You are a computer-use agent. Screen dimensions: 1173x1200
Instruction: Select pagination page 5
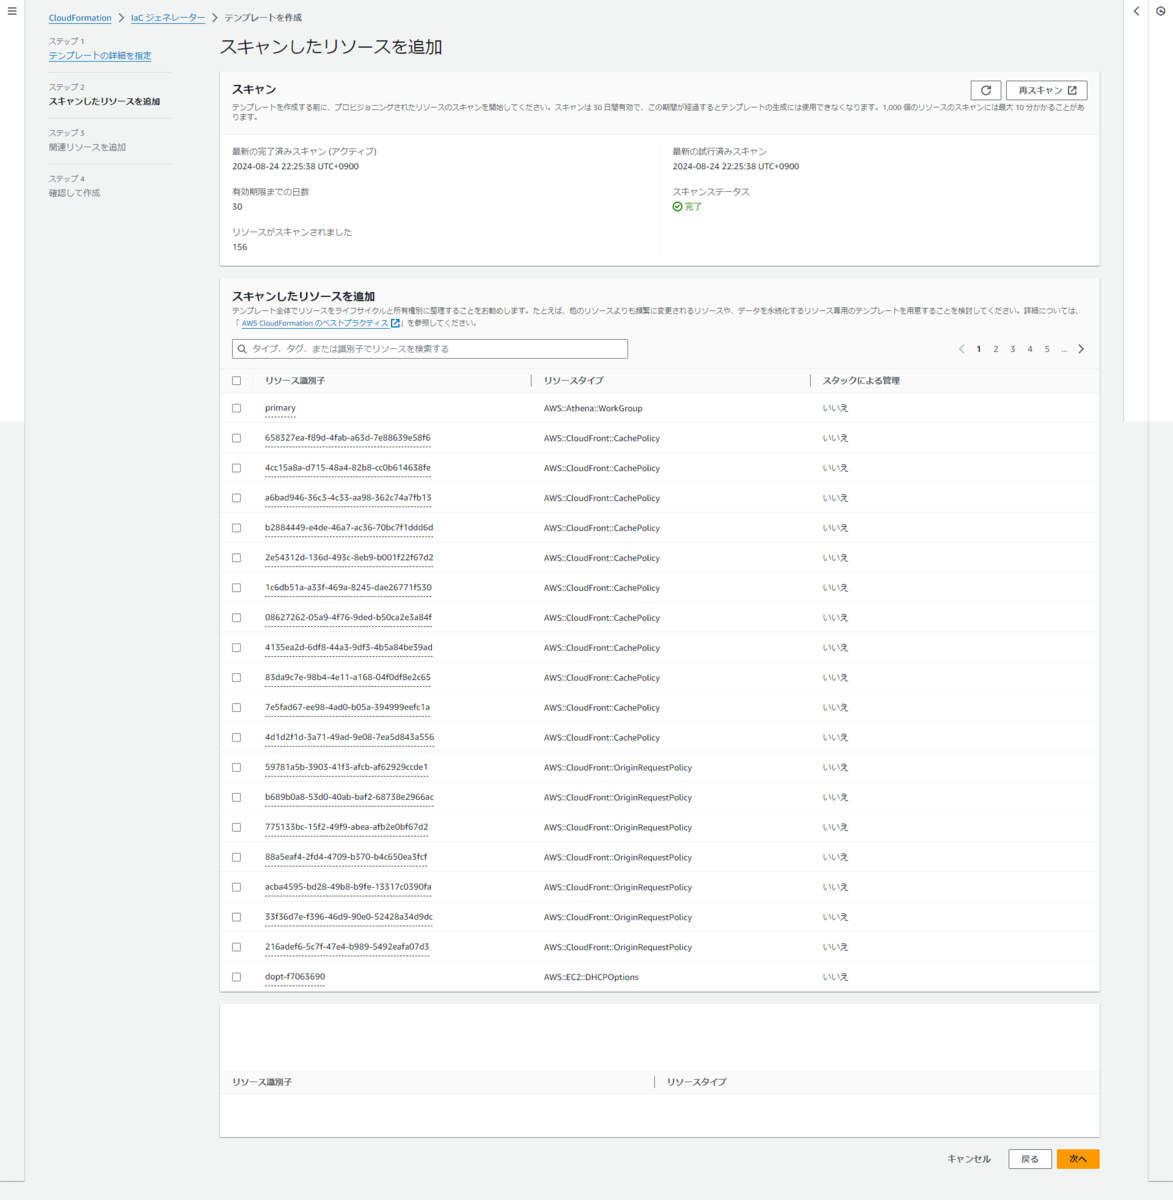(x=1047, y=349)
